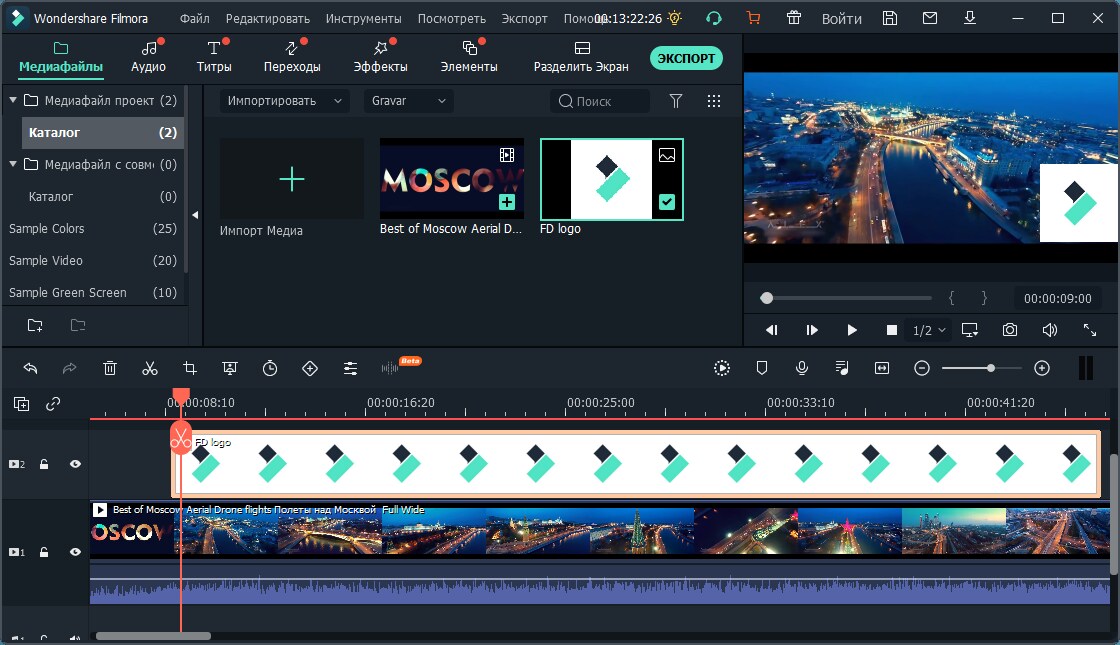The height and width of the screenshot is (645, 1120).
Task: Click the preview playback progress slider
Action: point(846,298)
